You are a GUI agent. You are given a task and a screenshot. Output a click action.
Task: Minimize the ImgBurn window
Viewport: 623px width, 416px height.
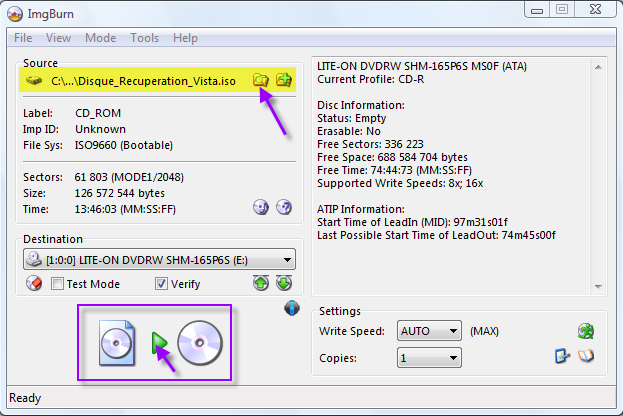pos(537,10)
